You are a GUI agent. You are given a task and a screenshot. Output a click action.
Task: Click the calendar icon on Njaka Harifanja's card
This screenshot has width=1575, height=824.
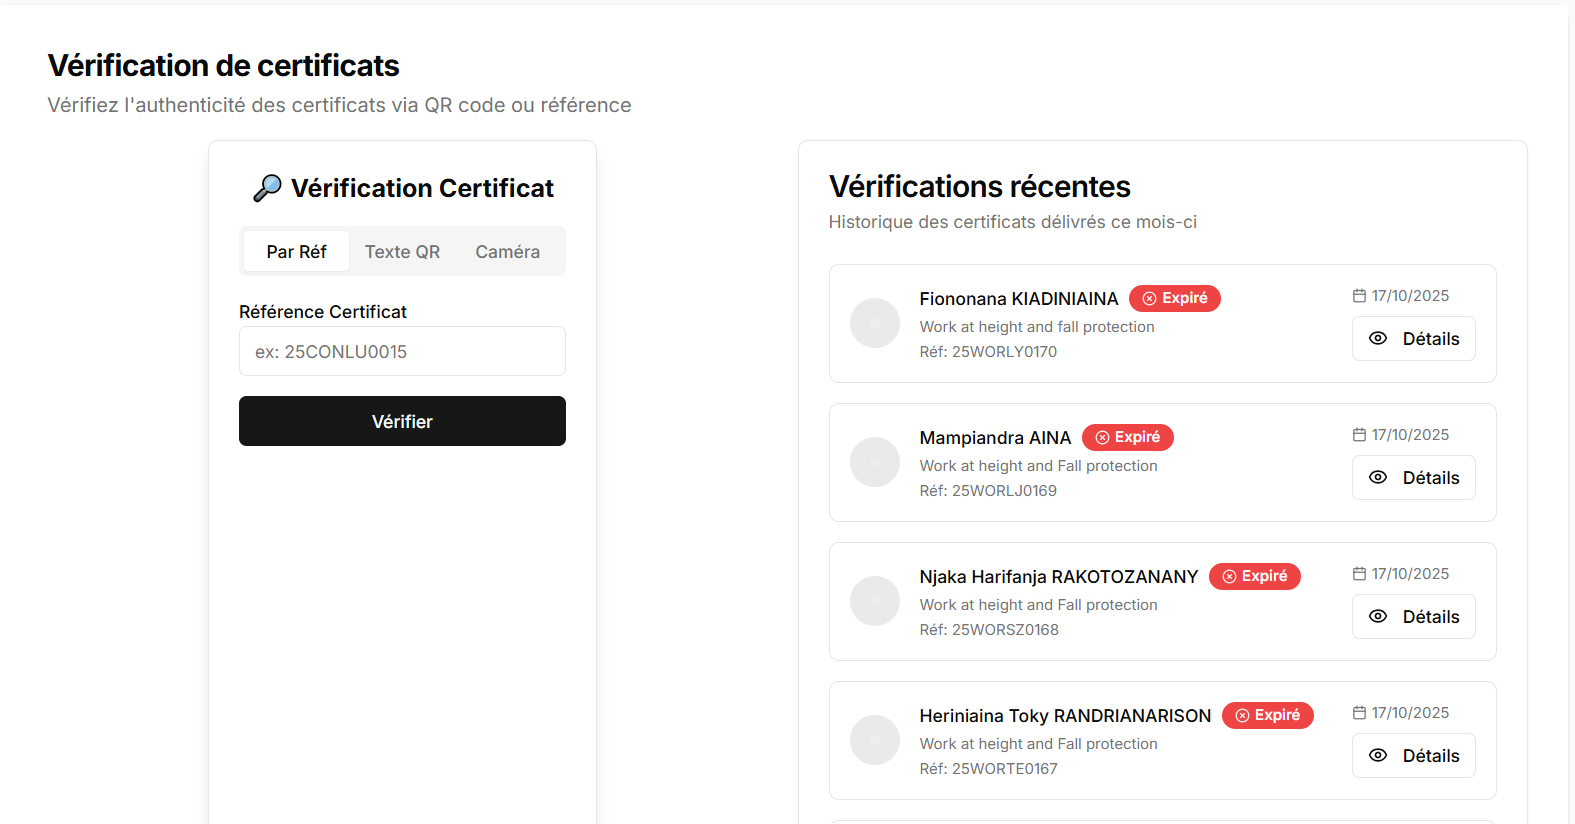pyautogui.click(x=1359, y=574)
